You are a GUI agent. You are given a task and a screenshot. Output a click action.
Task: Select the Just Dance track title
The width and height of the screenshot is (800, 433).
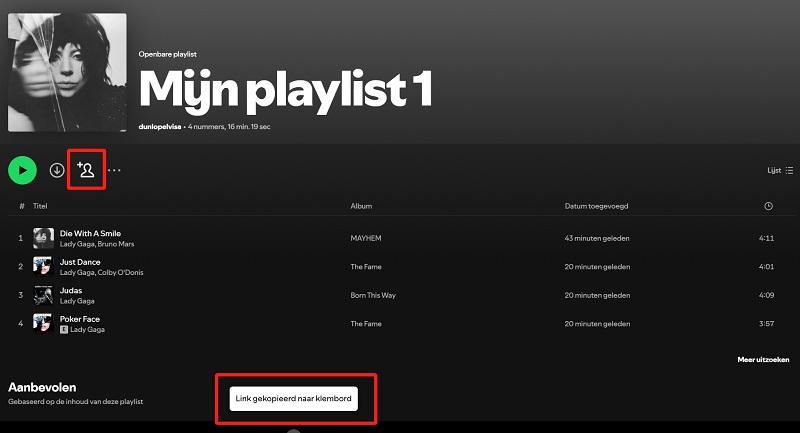80,262
